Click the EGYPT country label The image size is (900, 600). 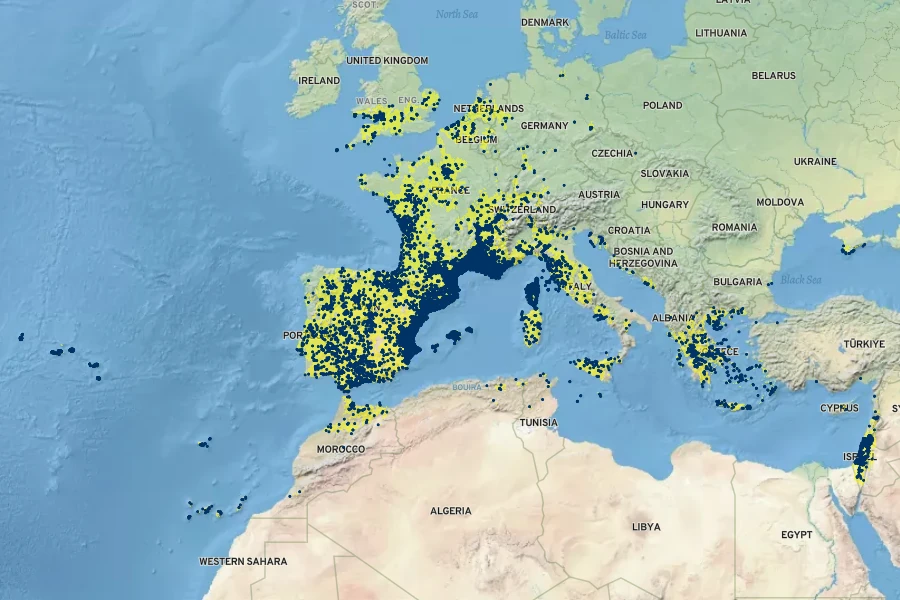[x=796, y=535]
